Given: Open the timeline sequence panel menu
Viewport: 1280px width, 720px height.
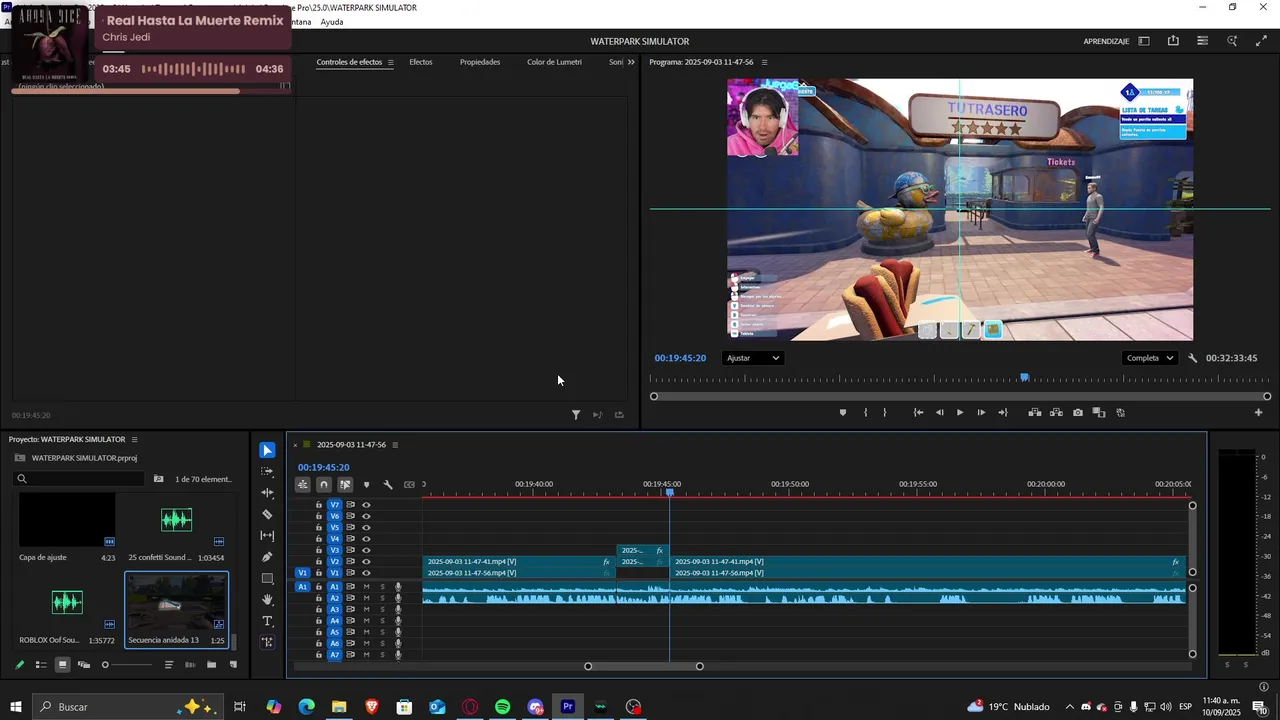Looking at the screenshot, I should tap(395, 445).
